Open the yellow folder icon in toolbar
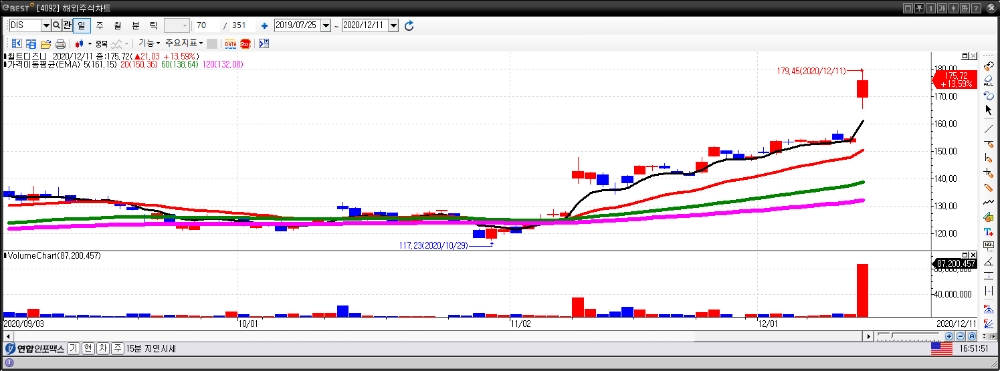 click(46, 44)
